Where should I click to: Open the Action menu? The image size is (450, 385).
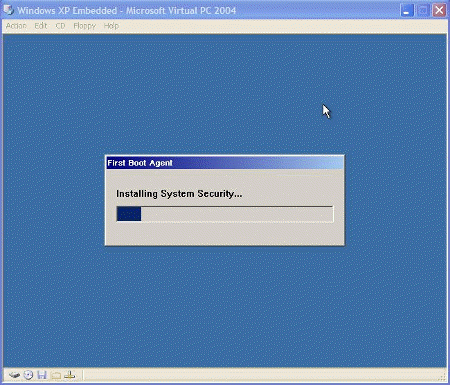pos(16,26)
